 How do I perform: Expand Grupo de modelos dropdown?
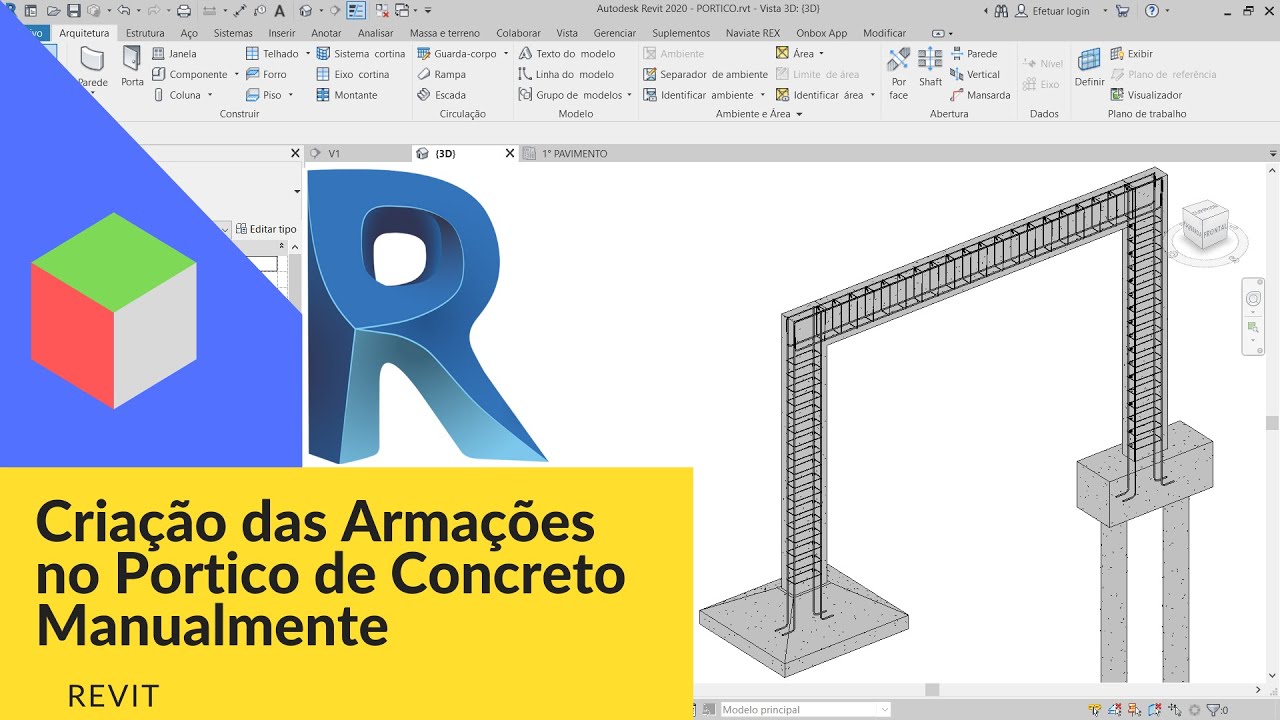[x=629, y=95]
